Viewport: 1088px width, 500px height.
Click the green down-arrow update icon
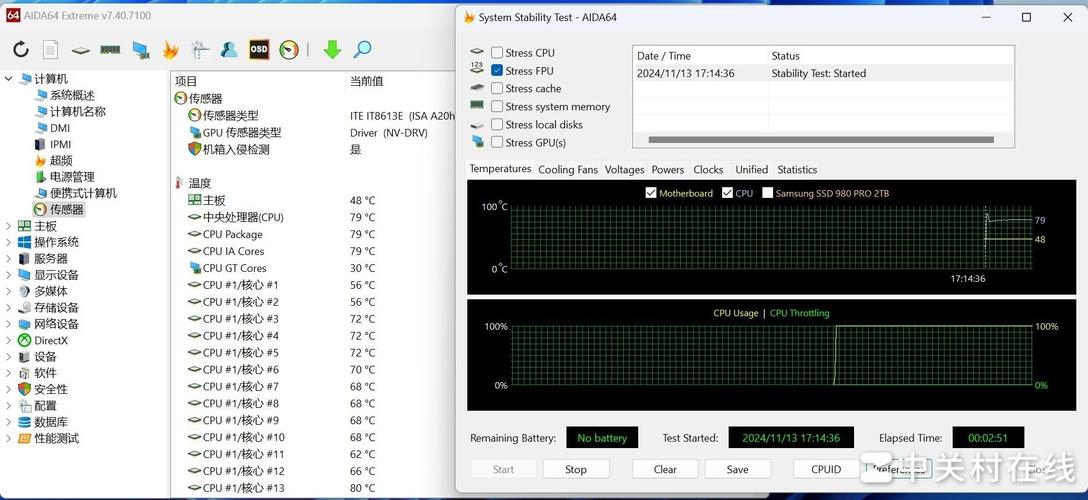pos(332,49)
